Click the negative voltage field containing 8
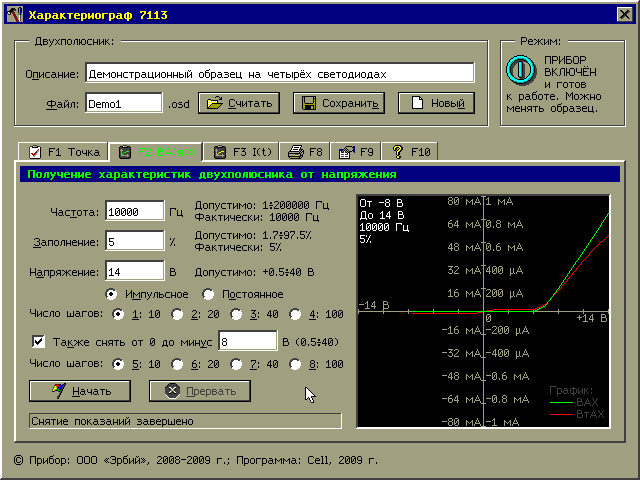The width and height of the screenshot is (640, 480). (x=247, y=341)
